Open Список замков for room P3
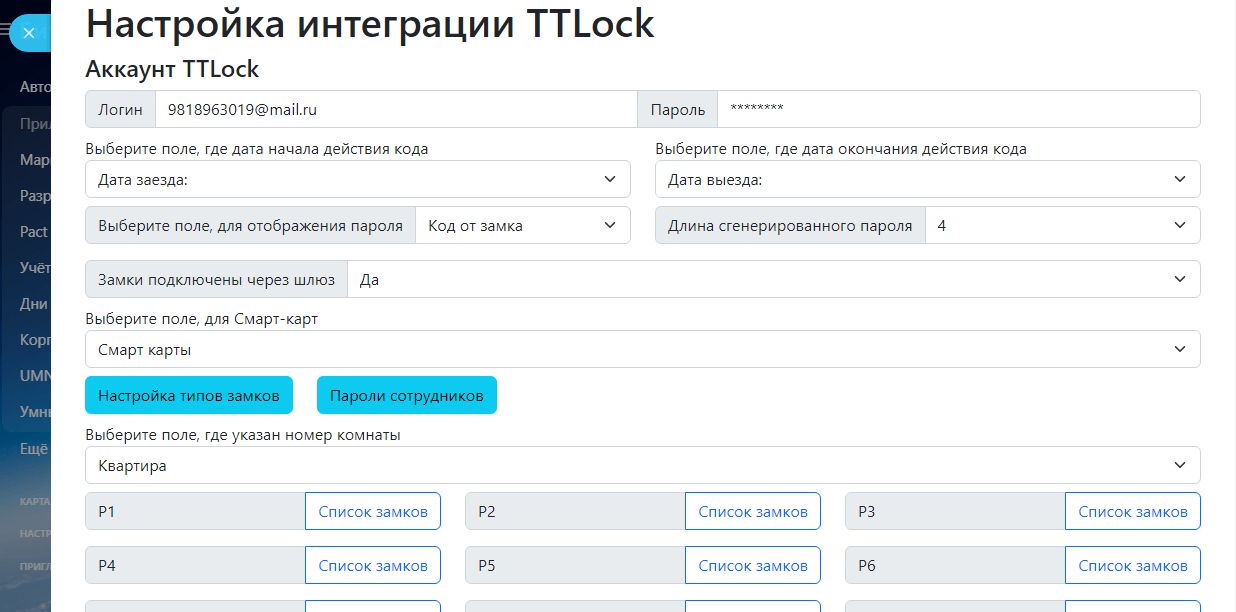 click(1132, 512)
